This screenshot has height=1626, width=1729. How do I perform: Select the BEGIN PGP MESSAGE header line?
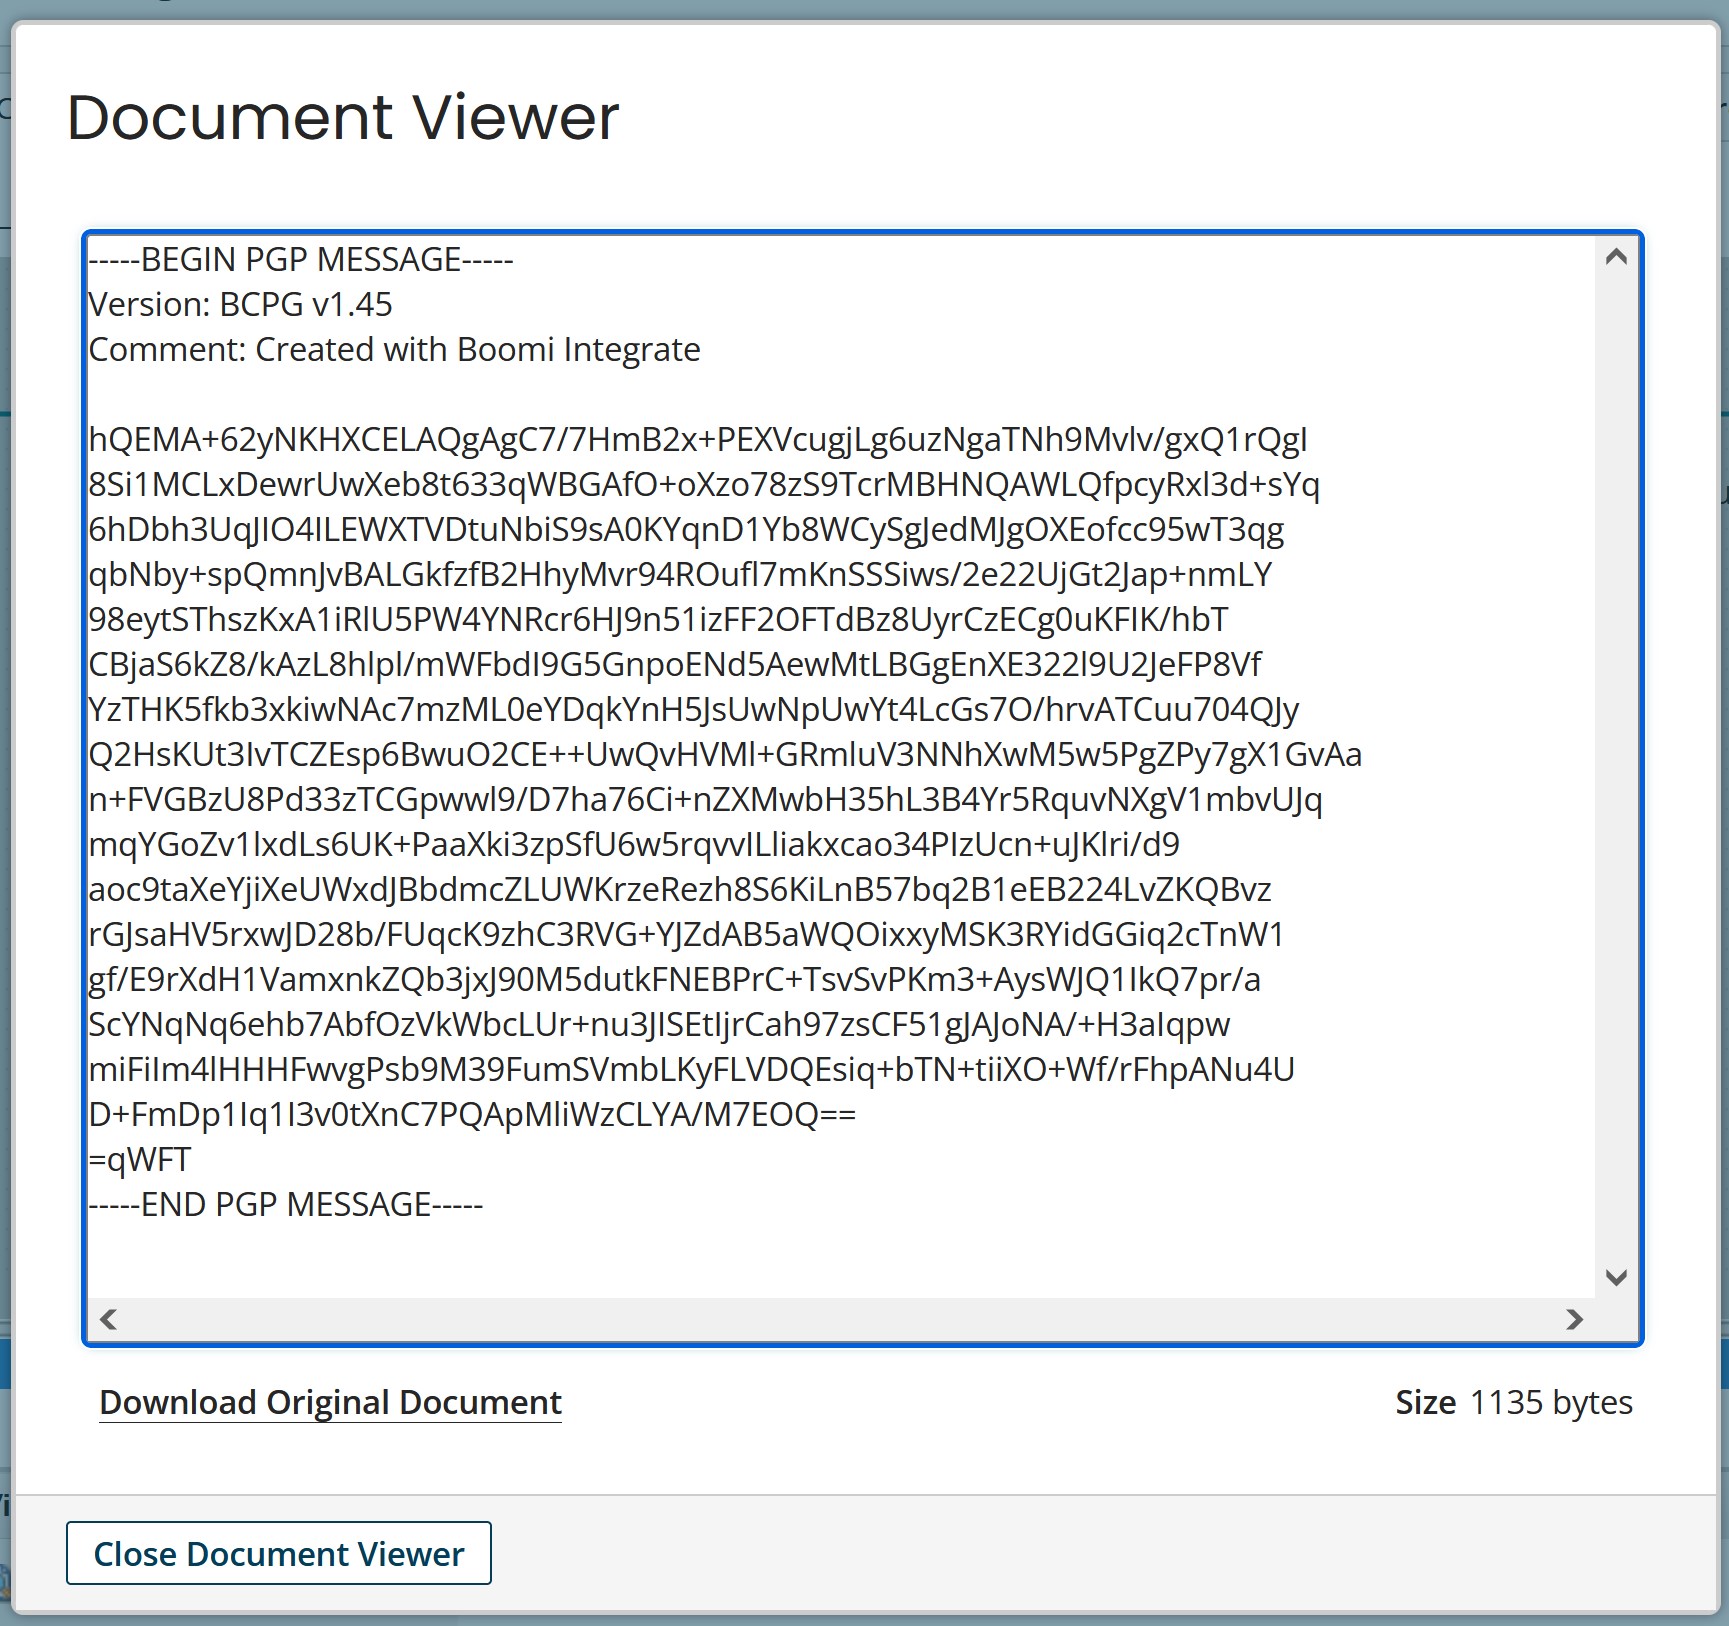click(300, 259)
